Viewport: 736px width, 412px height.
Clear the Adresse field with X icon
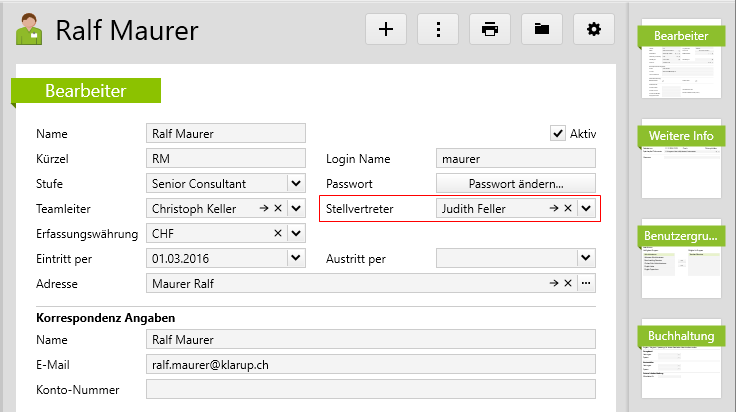pos(568,284)
